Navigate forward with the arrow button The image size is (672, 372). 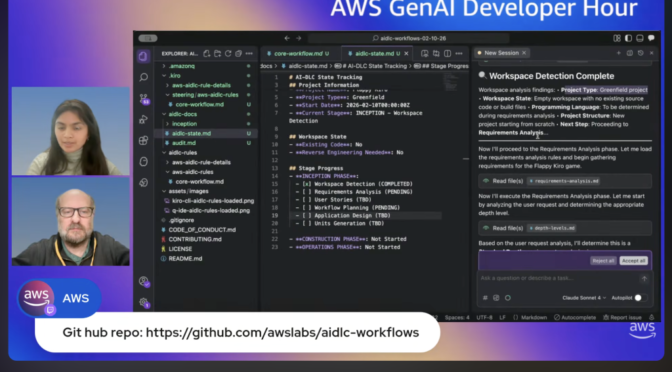tap(299, 38)
